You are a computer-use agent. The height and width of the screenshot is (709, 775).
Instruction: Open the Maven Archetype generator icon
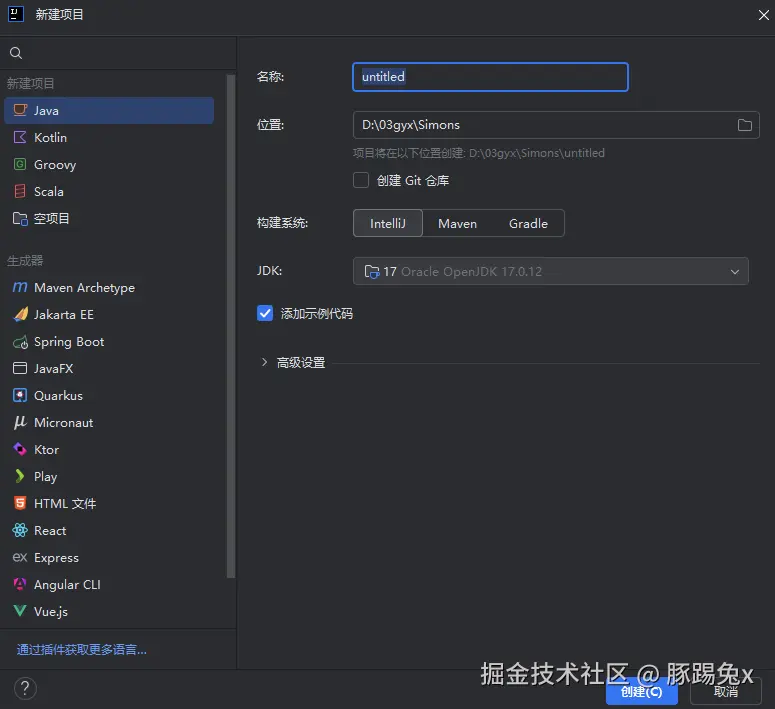(x=20, y=287)
